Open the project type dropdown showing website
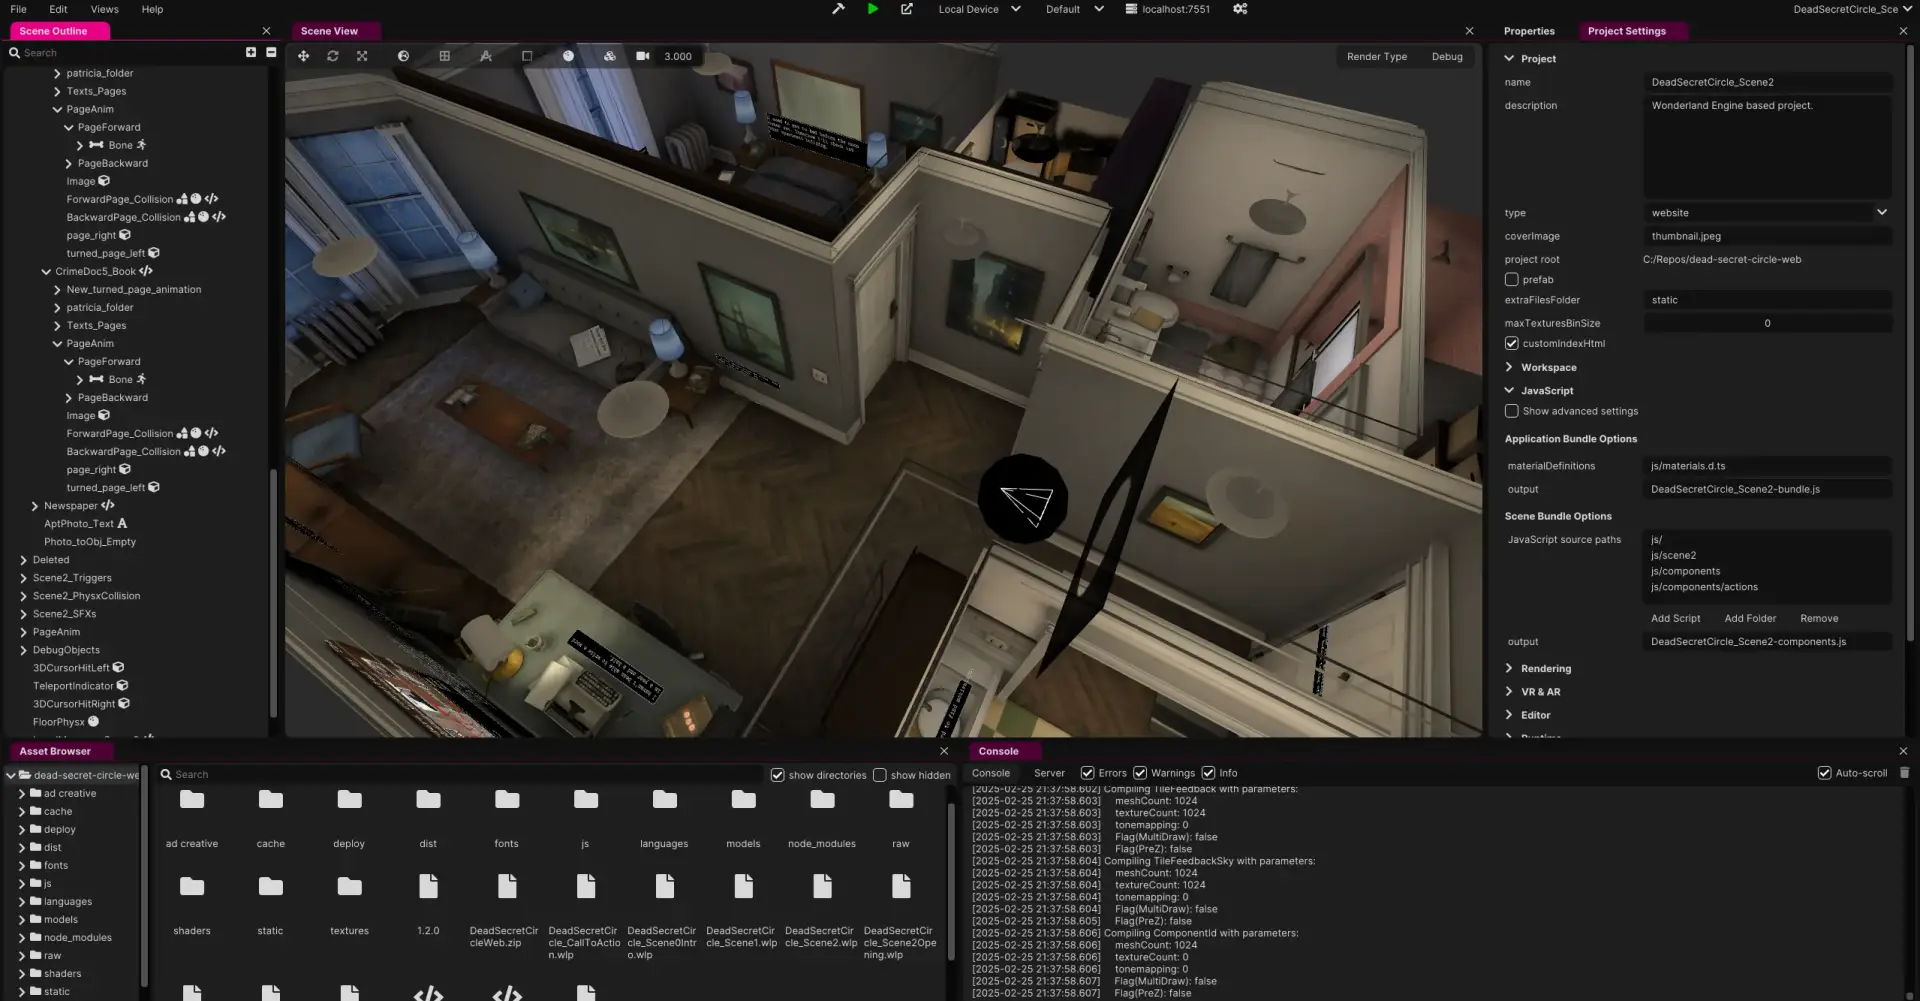This screenshot has width=1920, height=1001. point(1766,212)
